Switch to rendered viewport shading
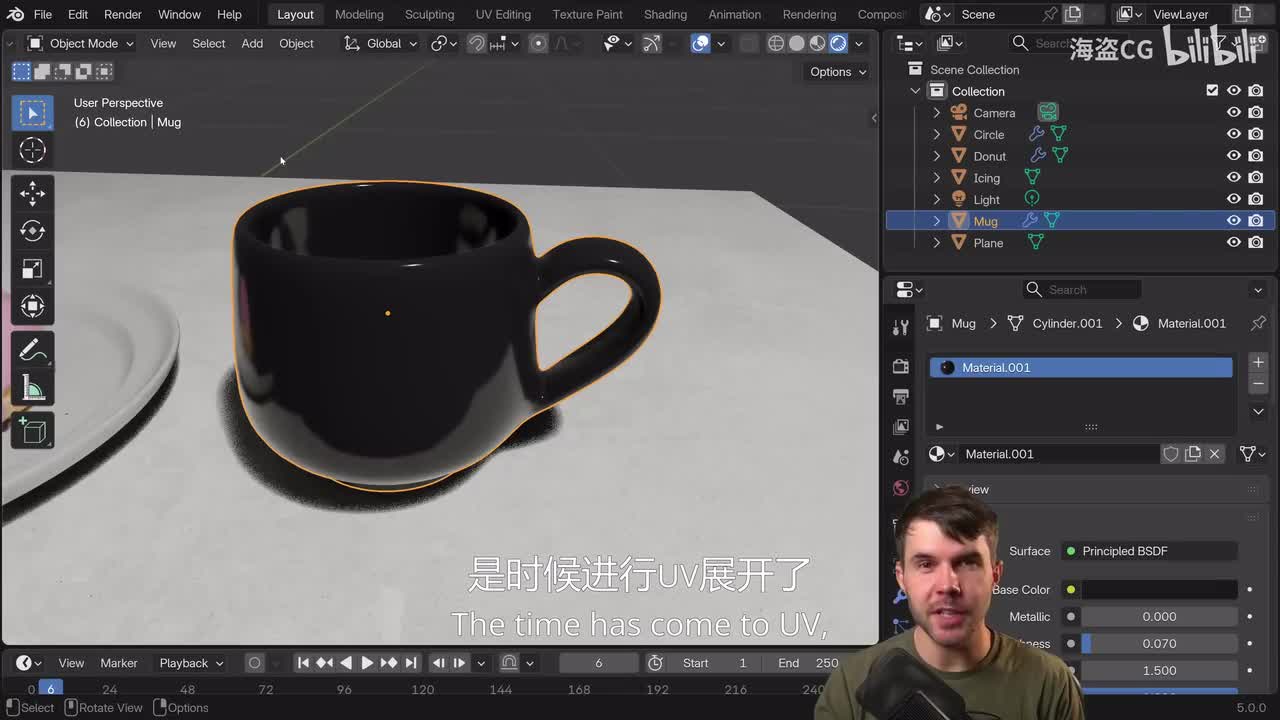 (x=838, y=43)
